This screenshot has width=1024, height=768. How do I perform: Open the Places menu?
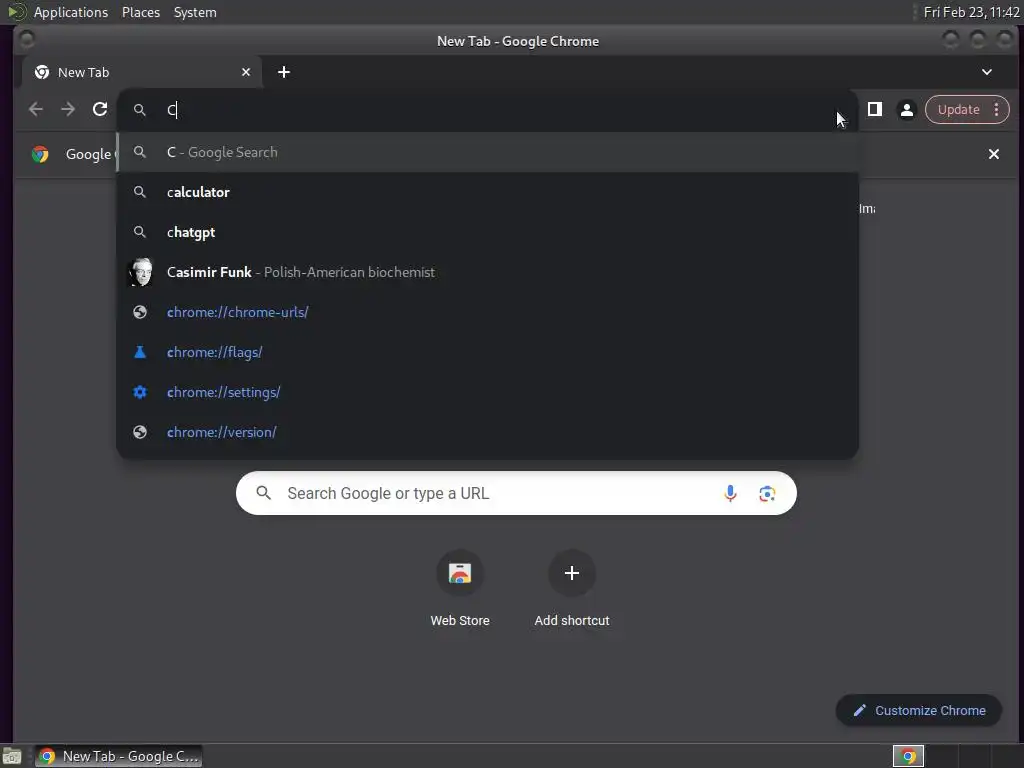point(141,12)
